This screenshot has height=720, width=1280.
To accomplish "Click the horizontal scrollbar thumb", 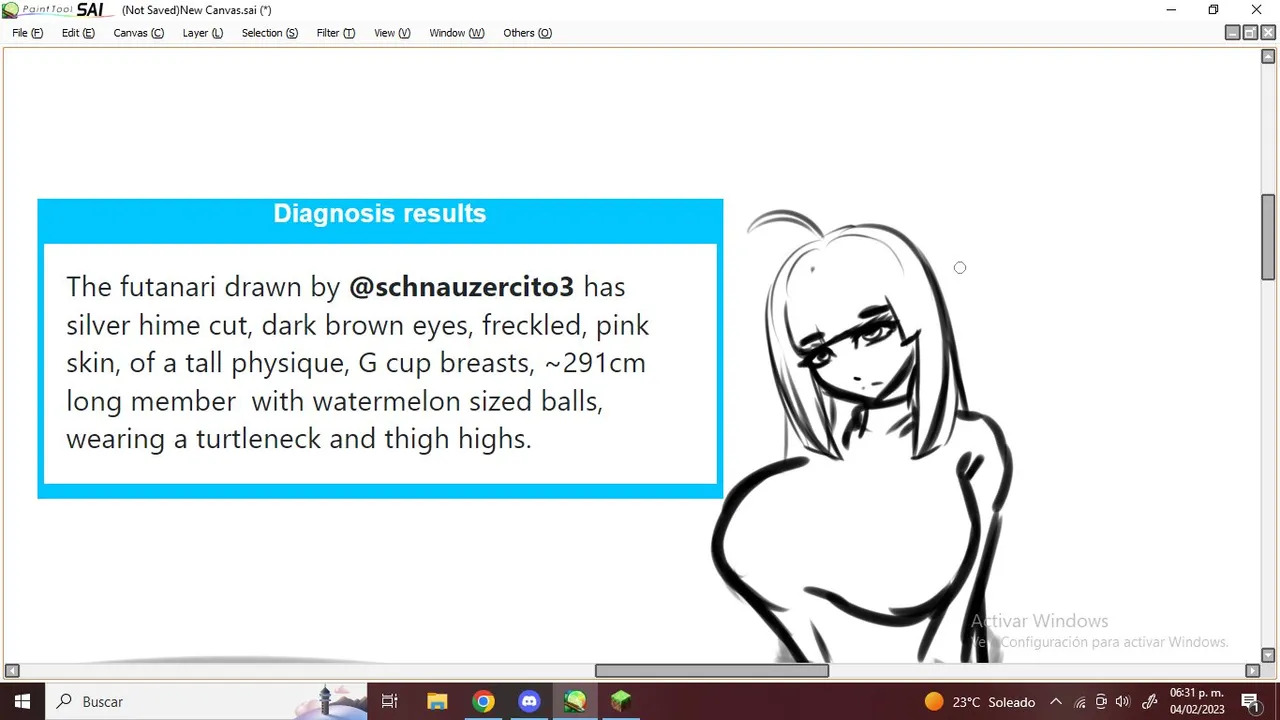I will (712, 670).
